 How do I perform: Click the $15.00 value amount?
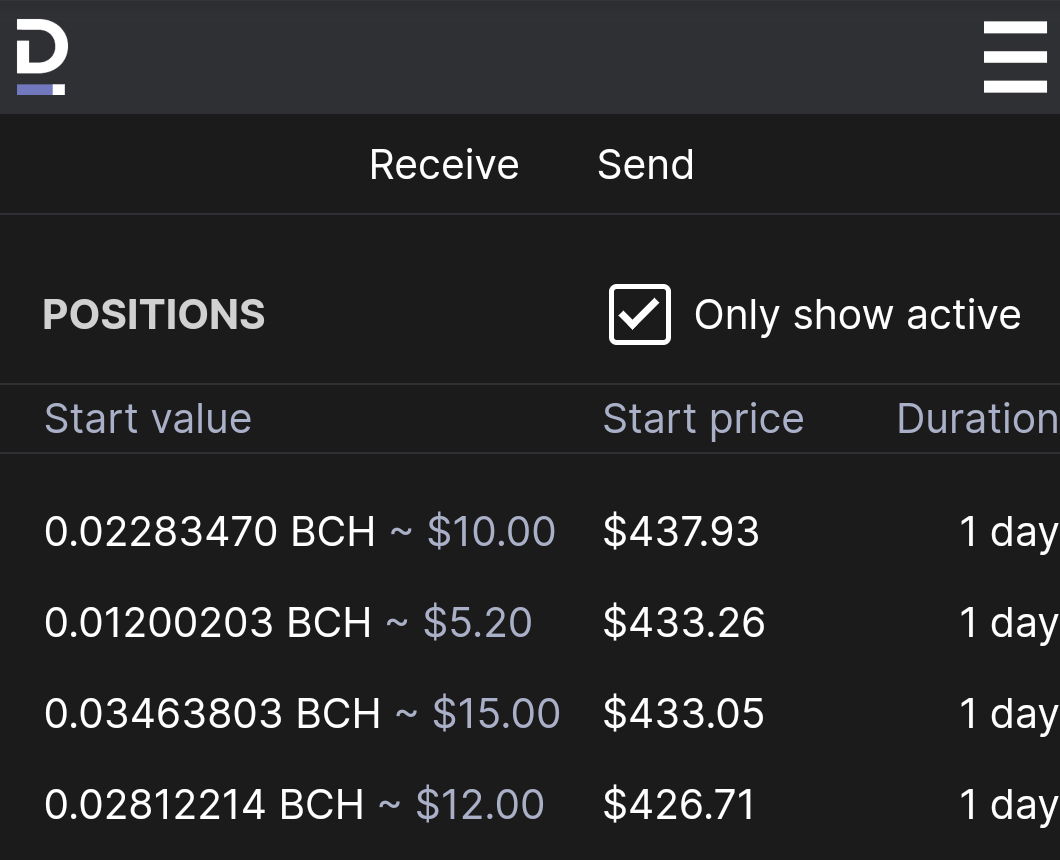click(496, 713)
